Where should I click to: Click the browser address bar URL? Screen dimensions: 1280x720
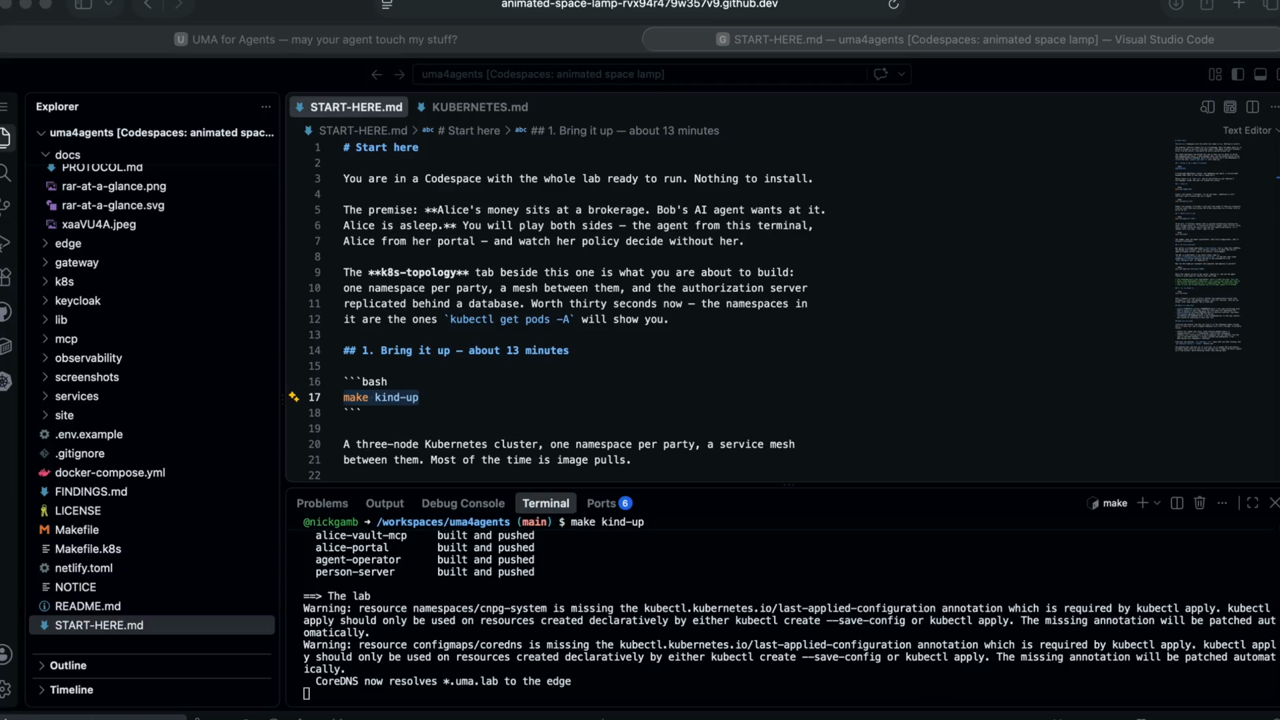pyautogui.click(x=640, y=4)
